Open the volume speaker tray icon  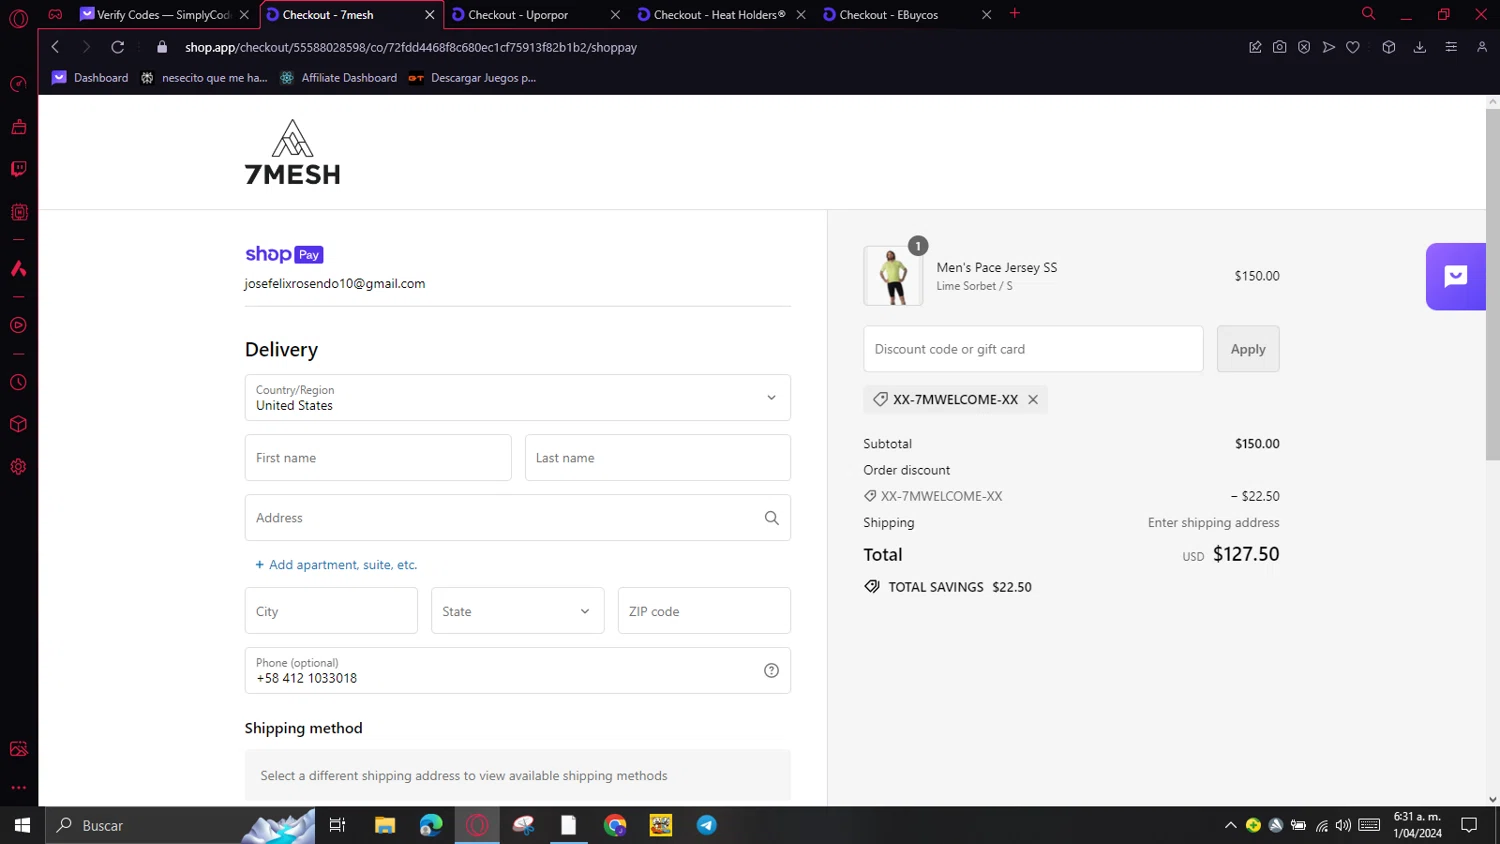coord(1343,825)
